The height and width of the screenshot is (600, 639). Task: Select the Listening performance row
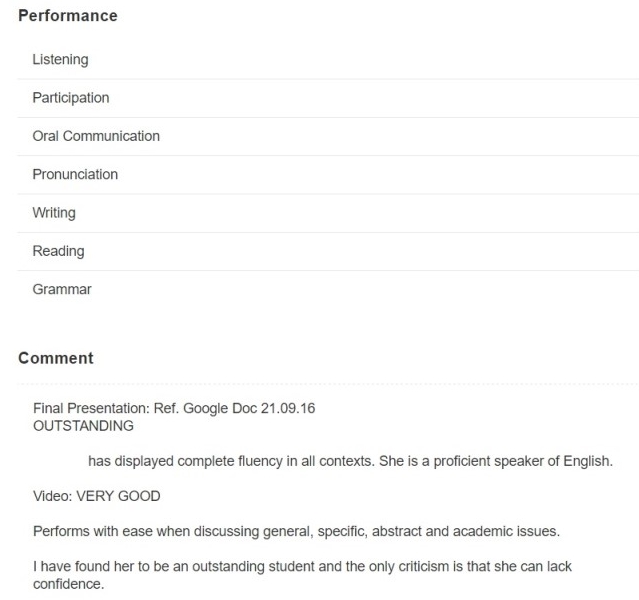(328, 60)
